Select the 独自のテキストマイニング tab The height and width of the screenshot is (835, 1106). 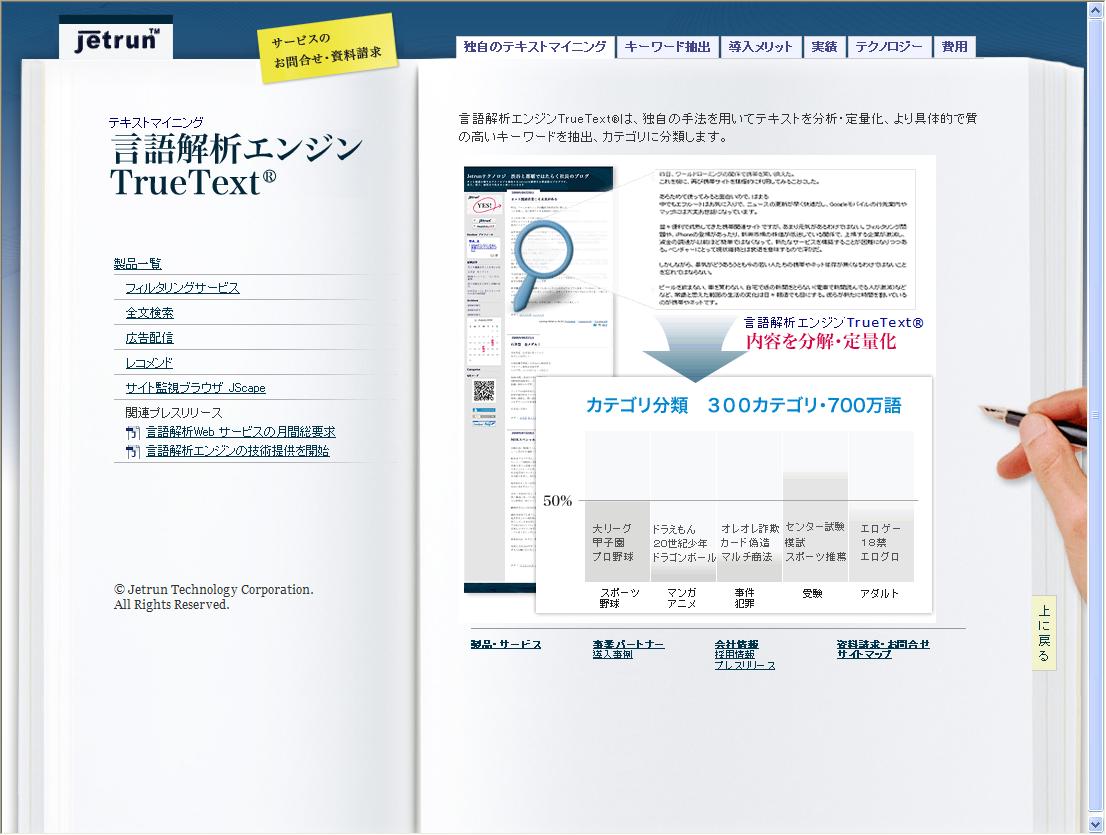(x=535, y=47)
